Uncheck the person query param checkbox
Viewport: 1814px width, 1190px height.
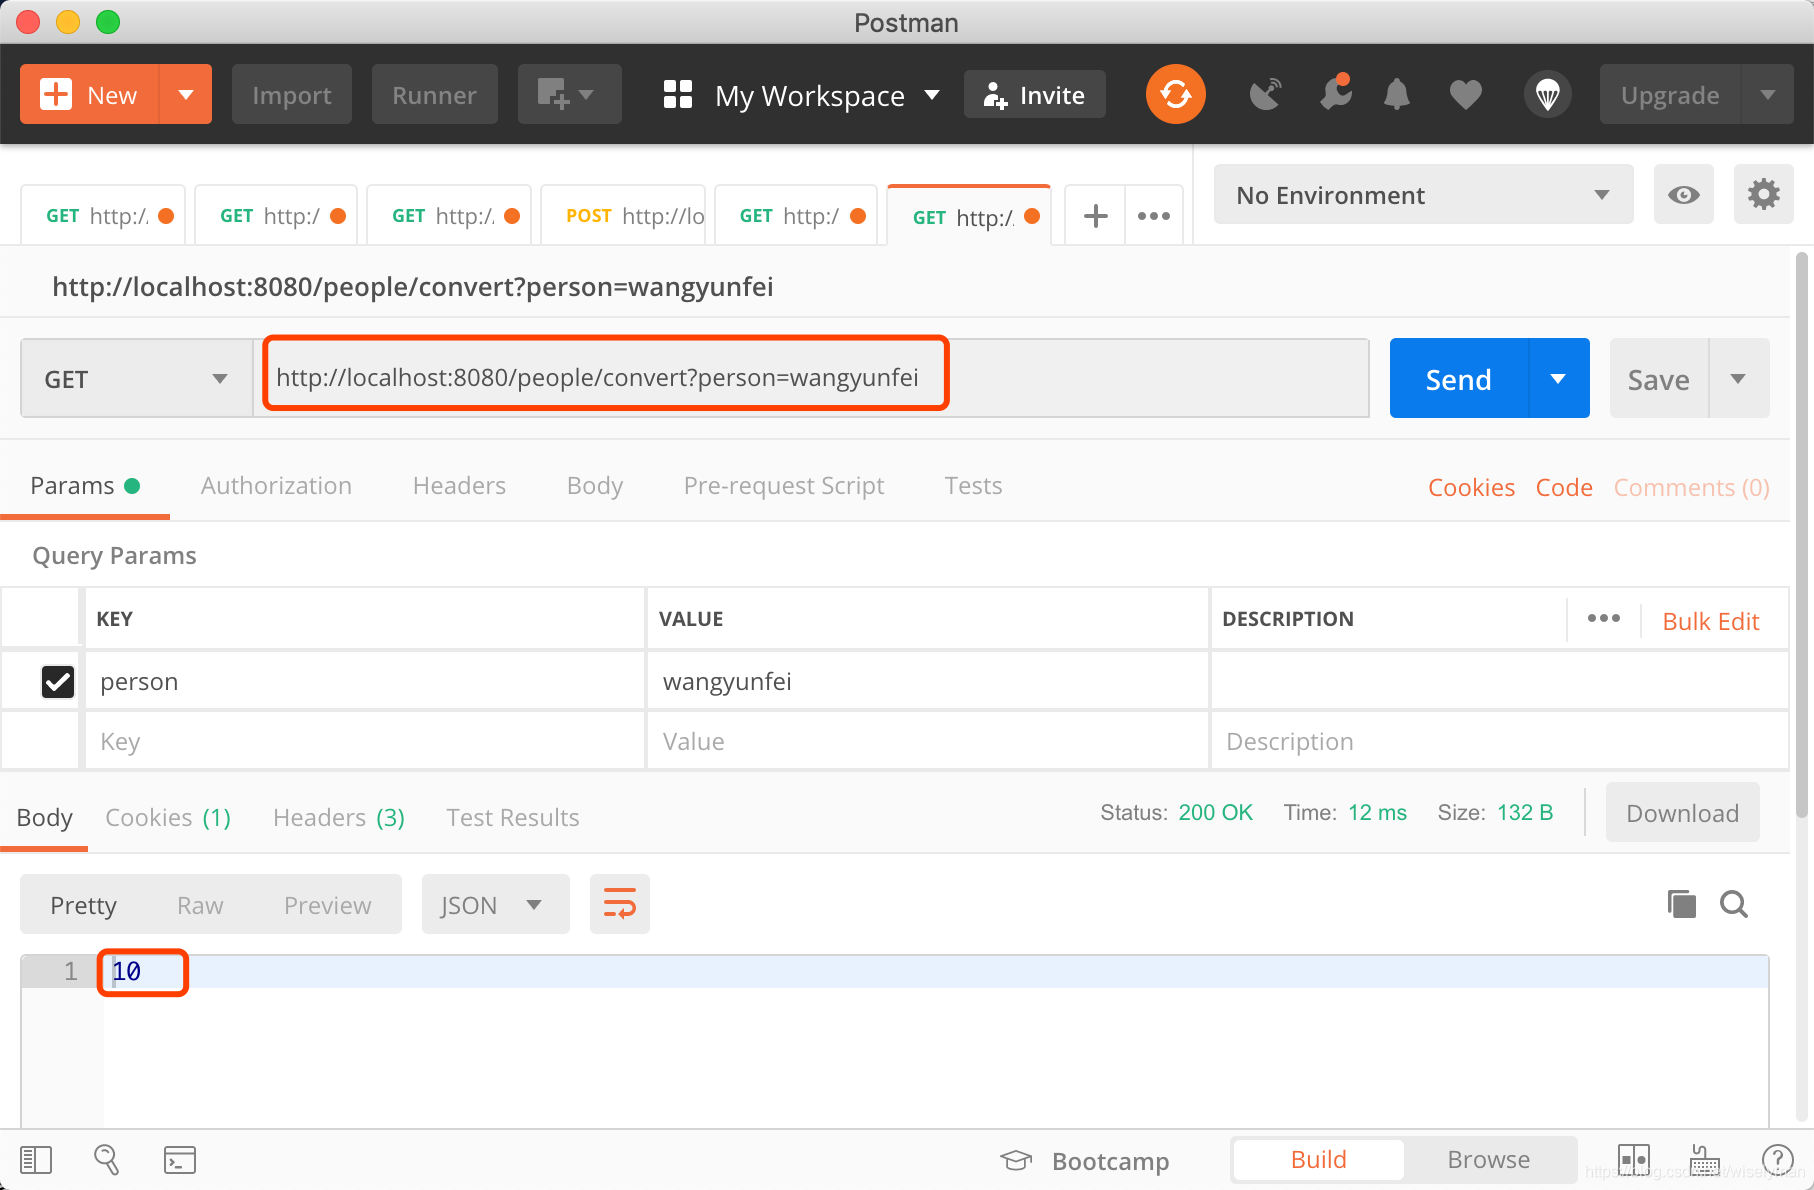[x=58, y=682]
